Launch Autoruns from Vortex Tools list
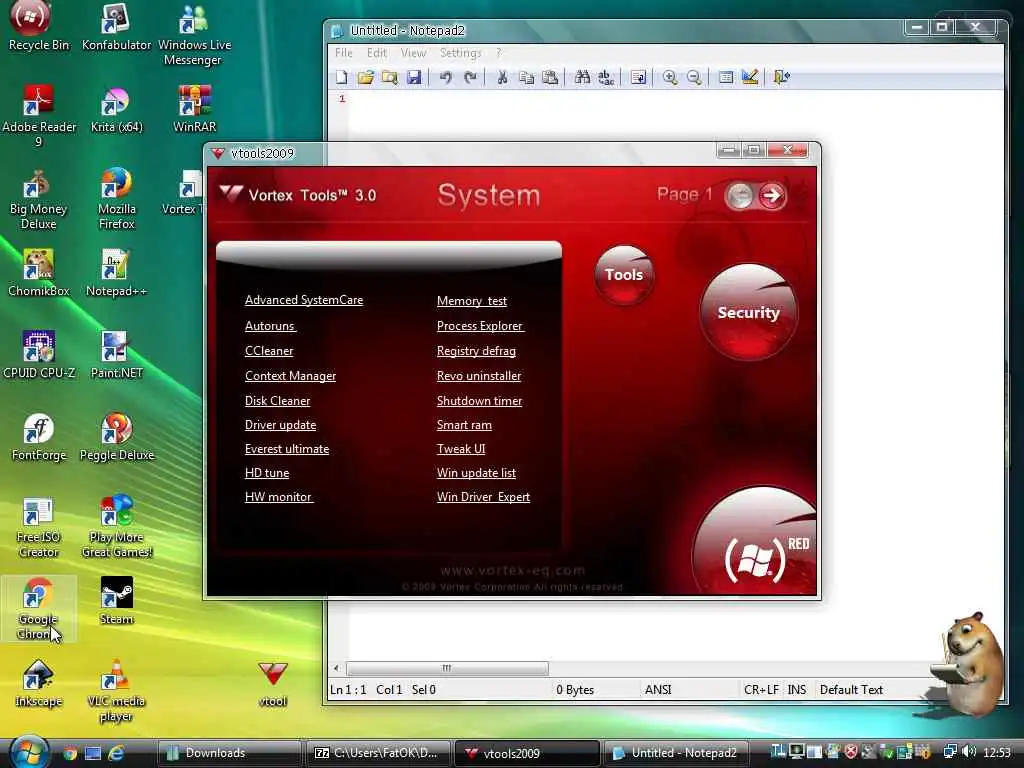 tap(270, 326)
